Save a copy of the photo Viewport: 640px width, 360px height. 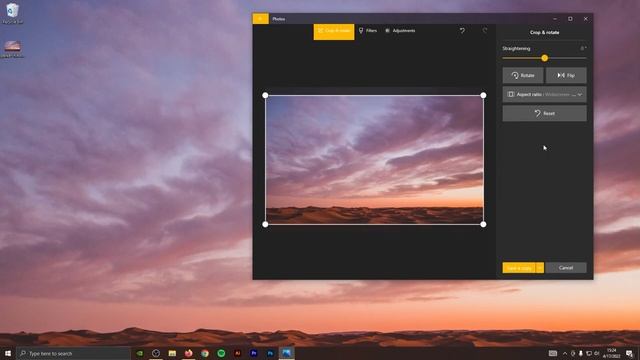pos(519,268)
